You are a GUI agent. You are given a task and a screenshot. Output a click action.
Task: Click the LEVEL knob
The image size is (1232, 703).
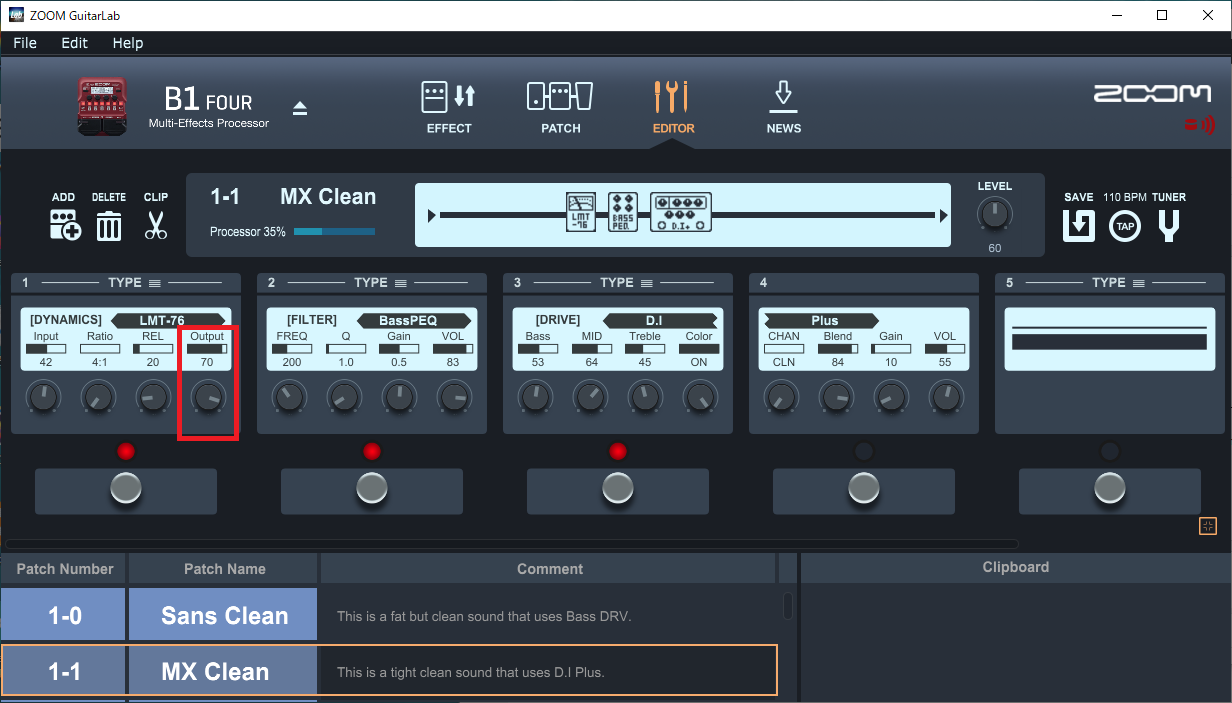[x=994, y=215]
